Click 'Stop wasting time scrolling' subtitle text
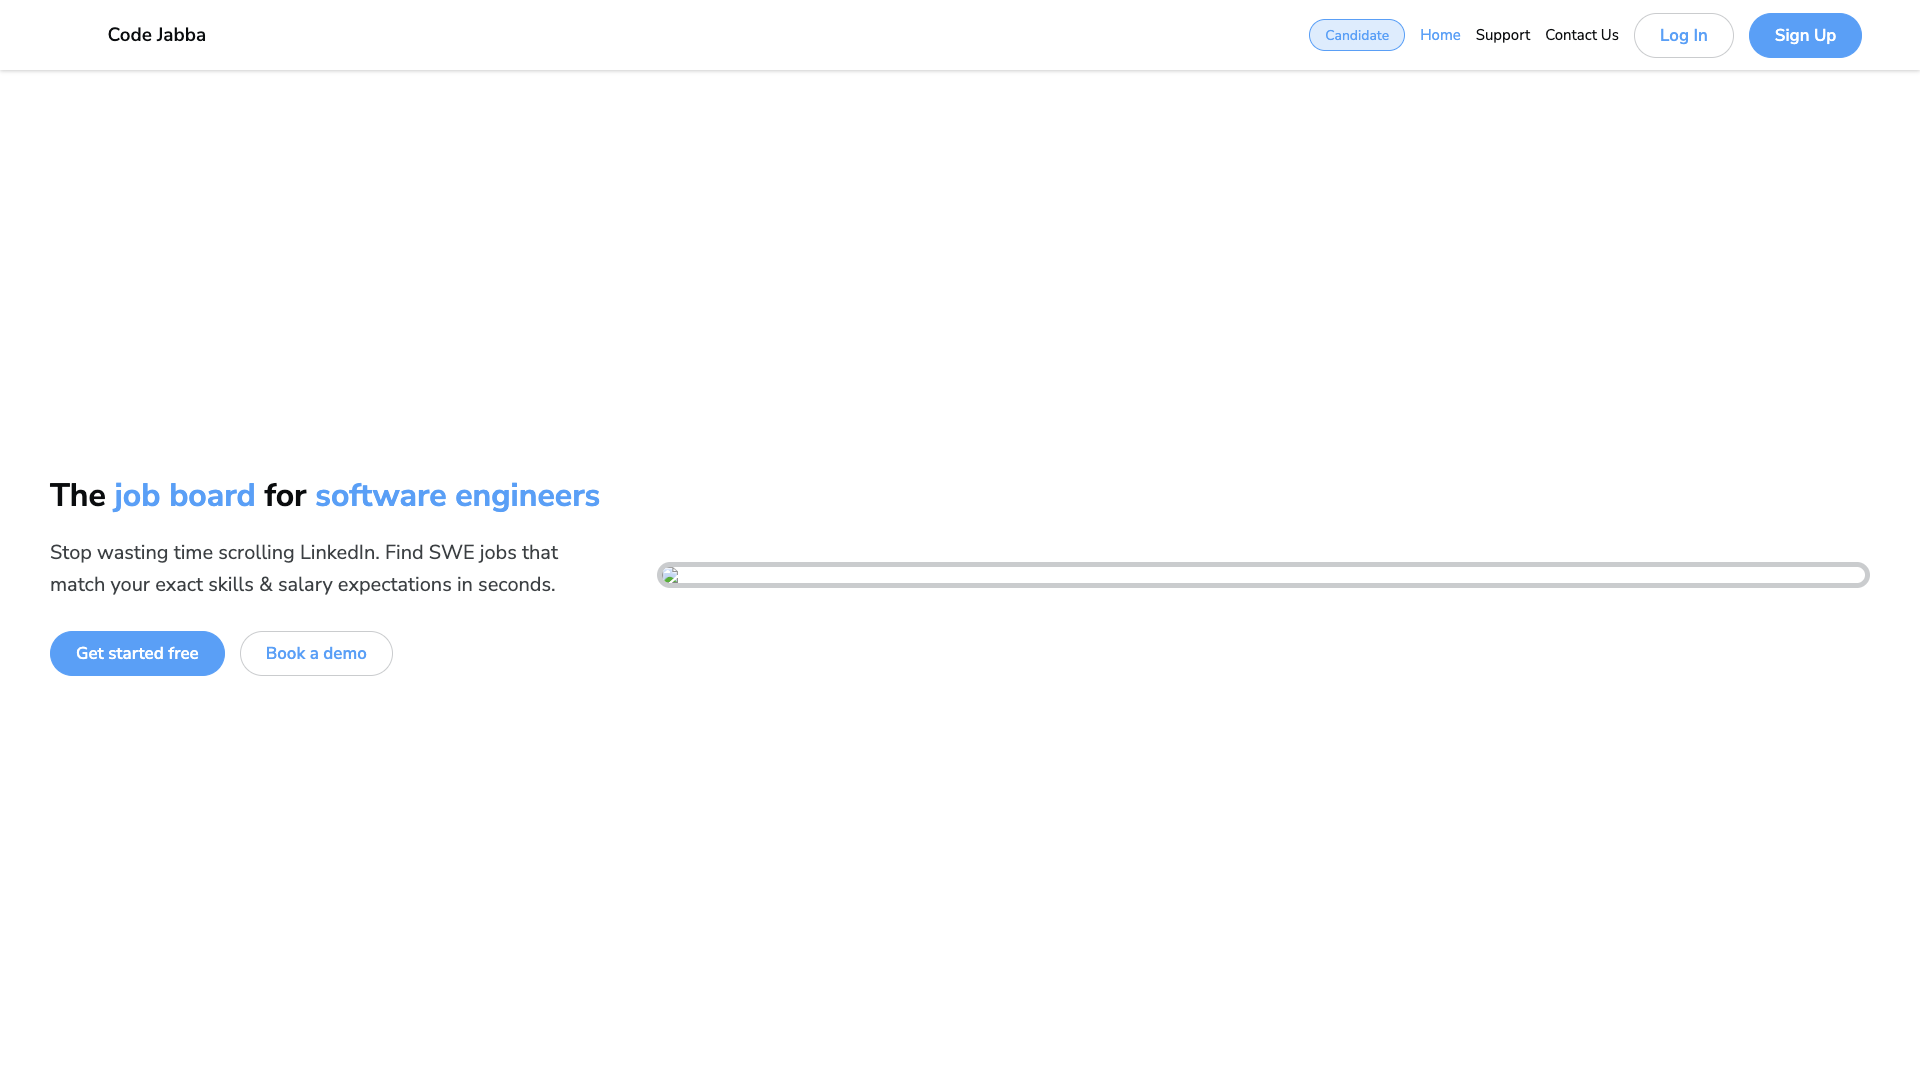1920x1080 pixels. coord(172,553)
